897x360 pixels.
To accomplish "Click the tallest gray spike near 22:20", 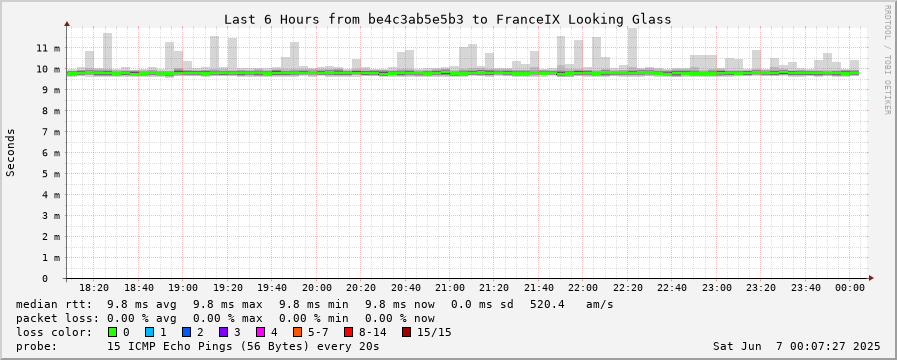I will coord(632,49).
